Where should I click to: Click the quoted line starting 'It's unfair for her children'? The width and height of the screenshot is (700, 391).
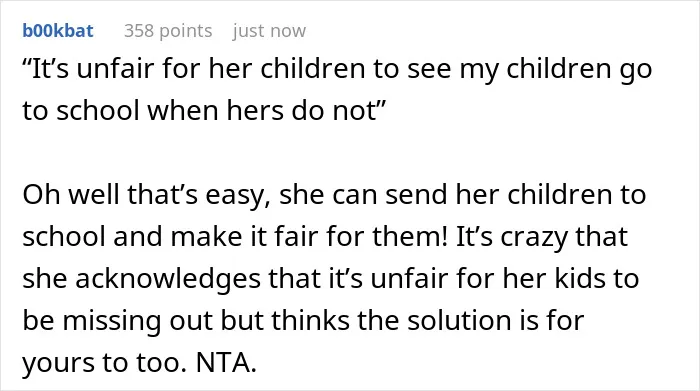pos(337,69)
